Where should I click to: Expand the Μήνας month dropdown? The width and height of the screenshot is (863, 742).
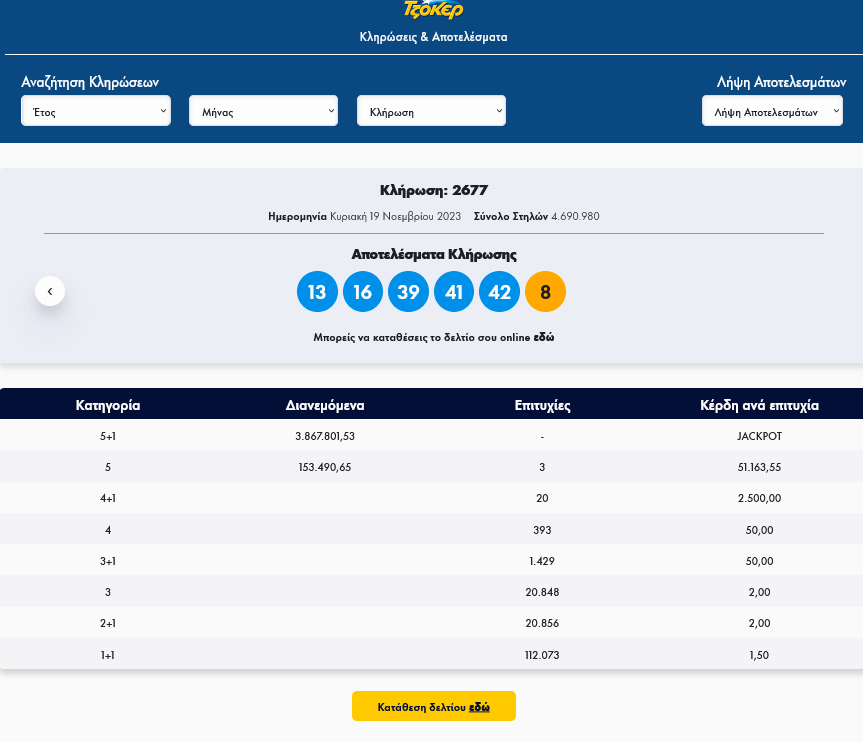point(263,111)
